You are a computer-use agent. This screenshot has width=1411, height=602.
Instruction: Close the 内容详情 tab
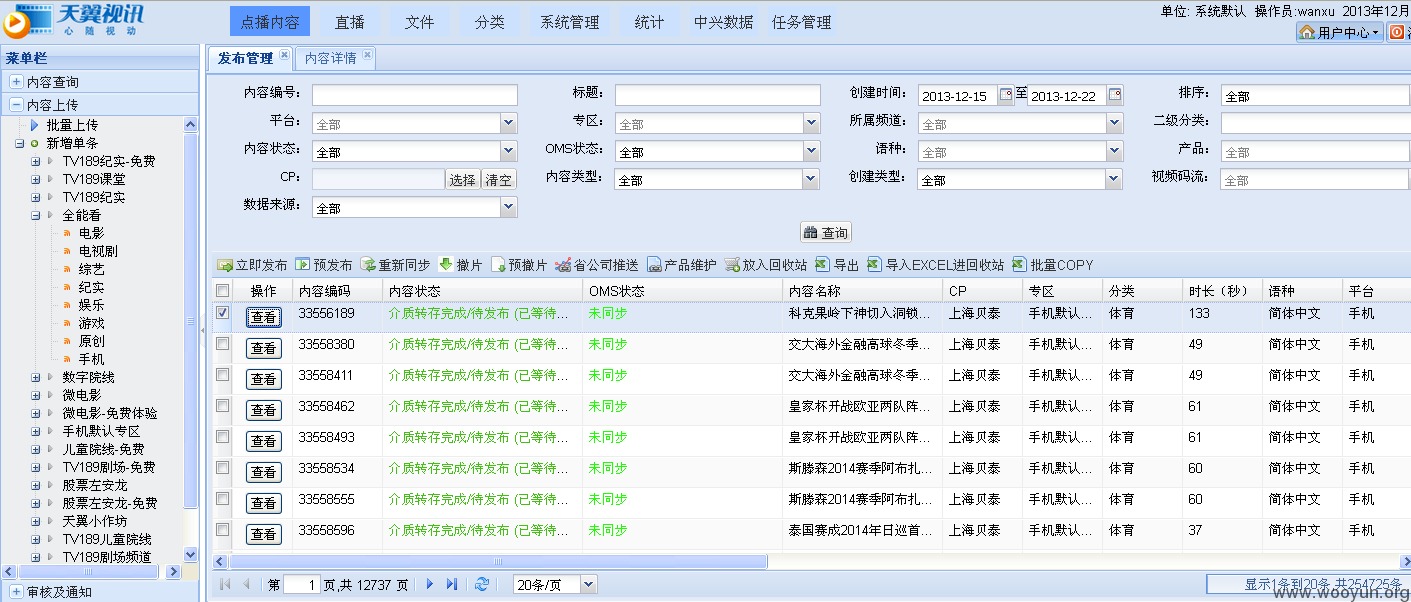pyautogui.click(x=368, y=55)
